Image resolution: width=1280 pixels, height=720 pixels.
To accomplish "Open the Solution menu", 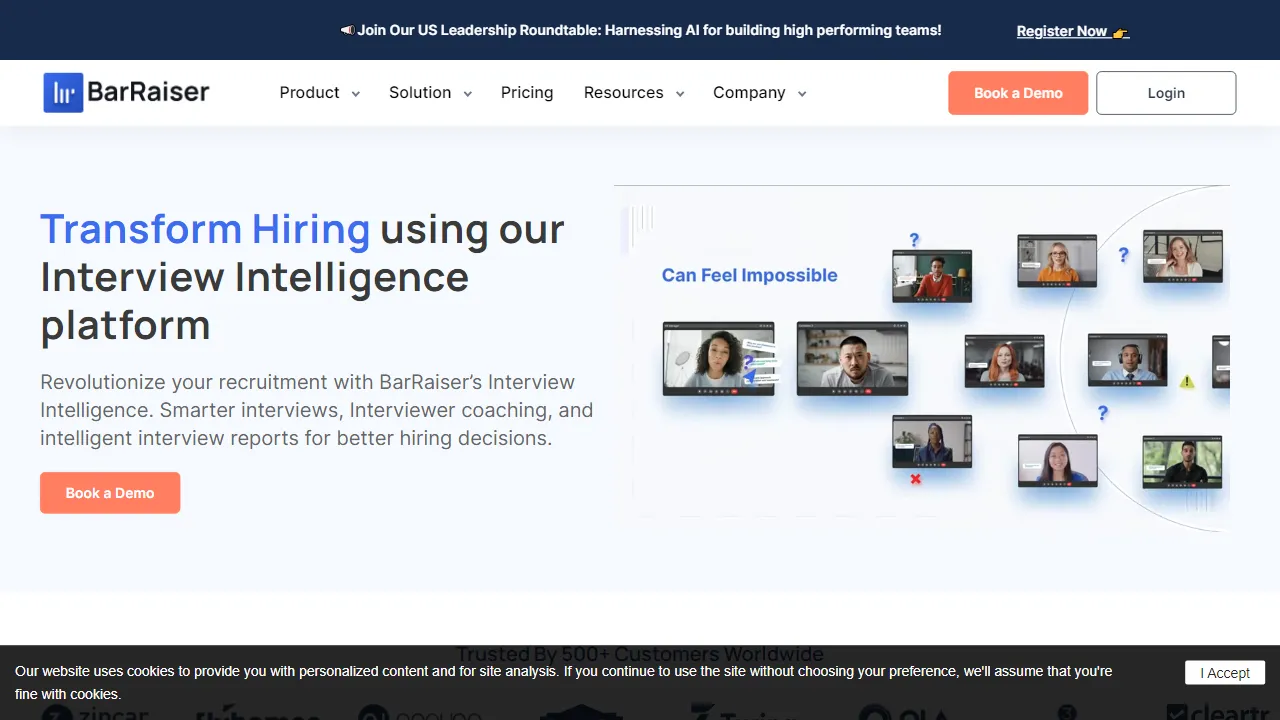I will coord(420,93).
